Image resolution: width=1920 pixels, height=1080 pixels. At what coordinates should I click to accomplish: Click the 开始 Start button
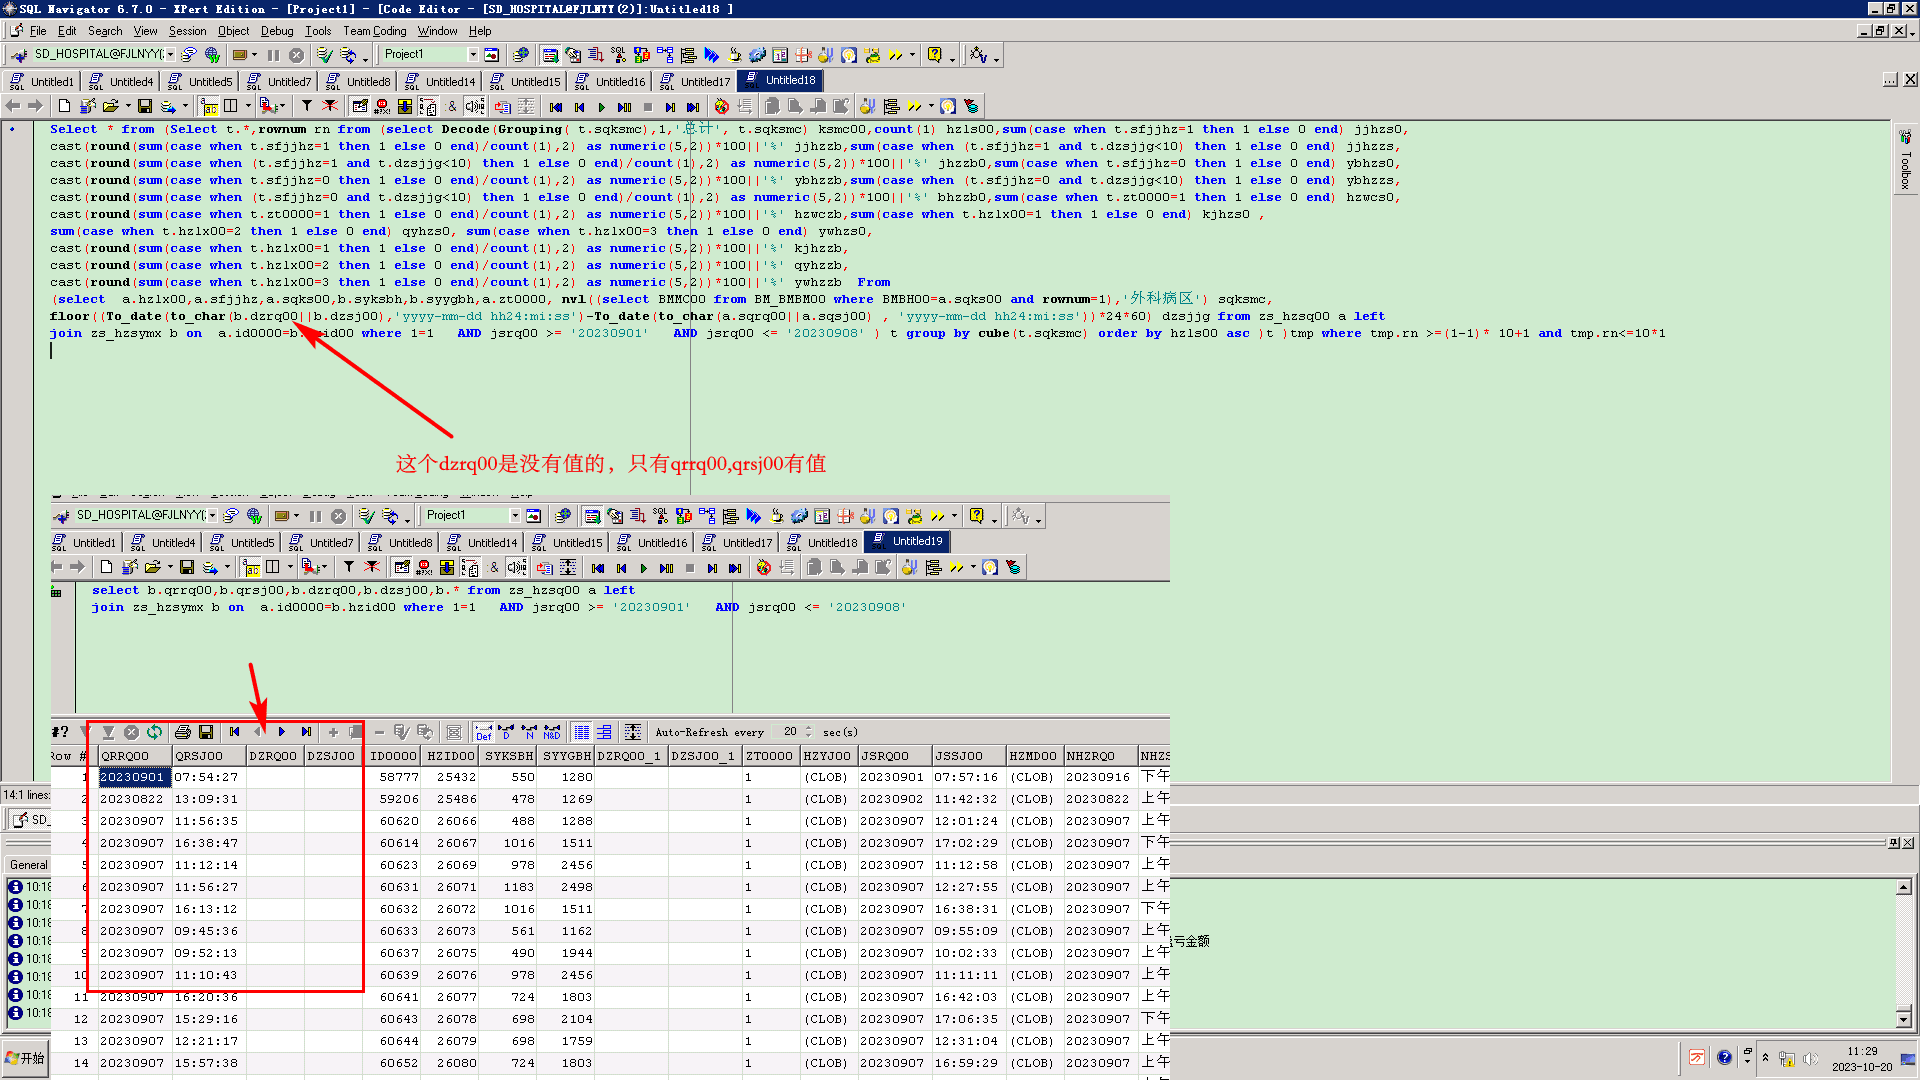(x=26, y=1058)
